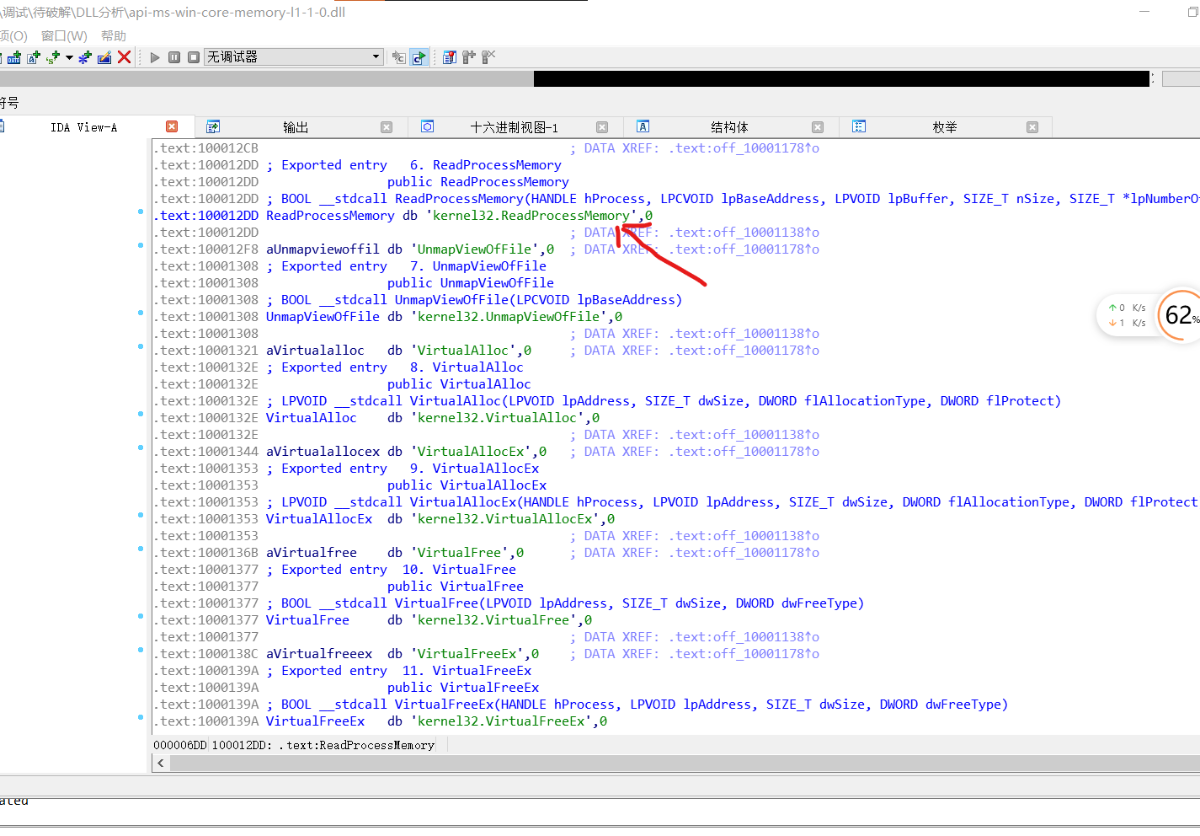
Task: Click 'public ReadProcessMemory' line
Action: coord(478,182)
